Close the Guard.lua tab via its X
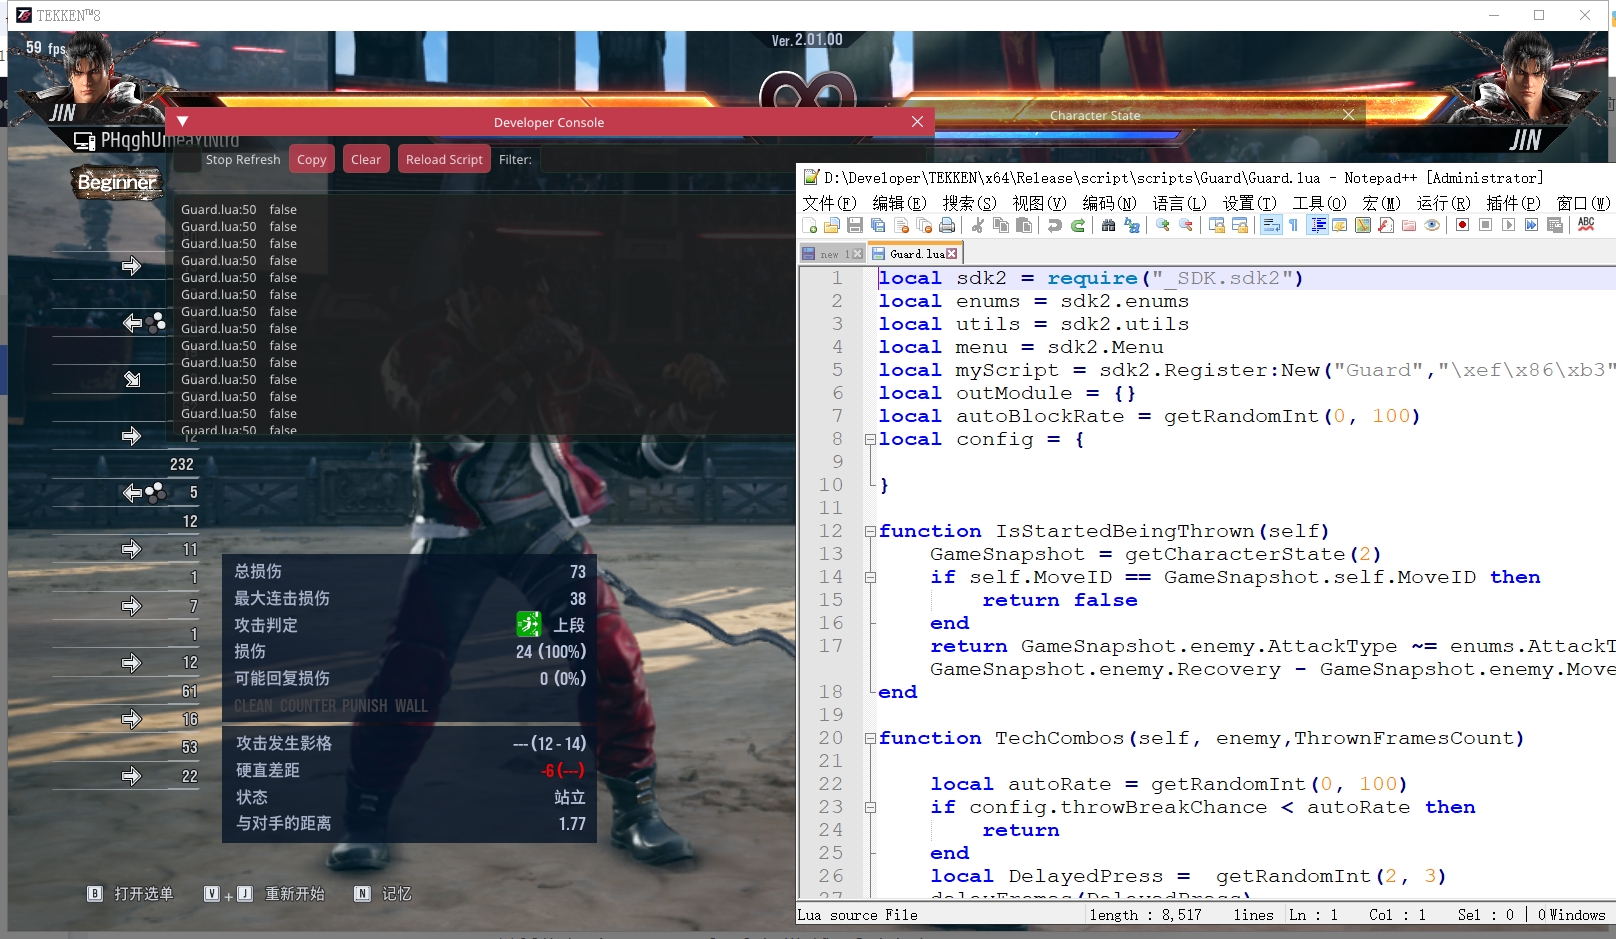The height and width of the screenshot is (939, 1616). click(x=951, y=254)
